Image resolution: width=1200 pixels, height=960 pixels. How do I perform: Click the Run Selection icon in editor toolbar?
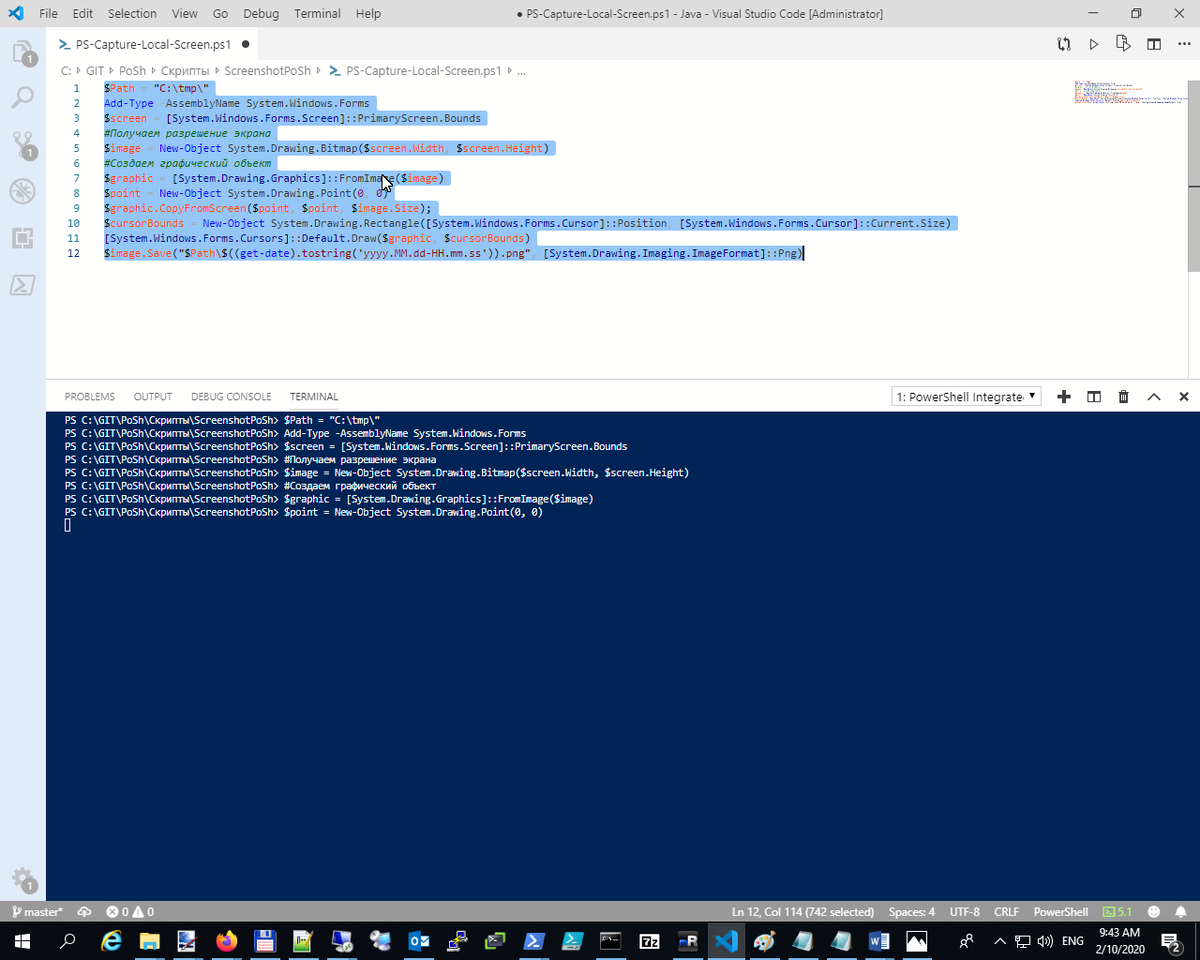tap(1123, 45)
